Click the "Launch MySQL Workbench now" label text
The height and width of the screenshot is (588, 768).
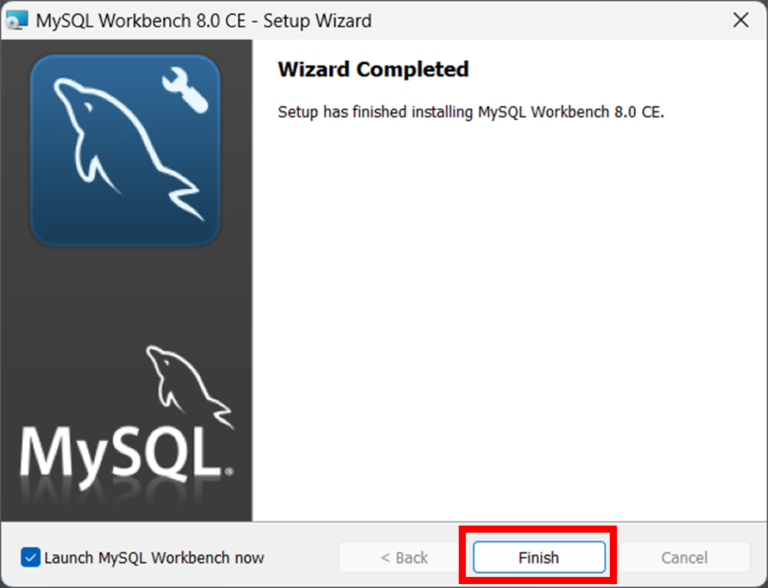[x=154, y=557]
